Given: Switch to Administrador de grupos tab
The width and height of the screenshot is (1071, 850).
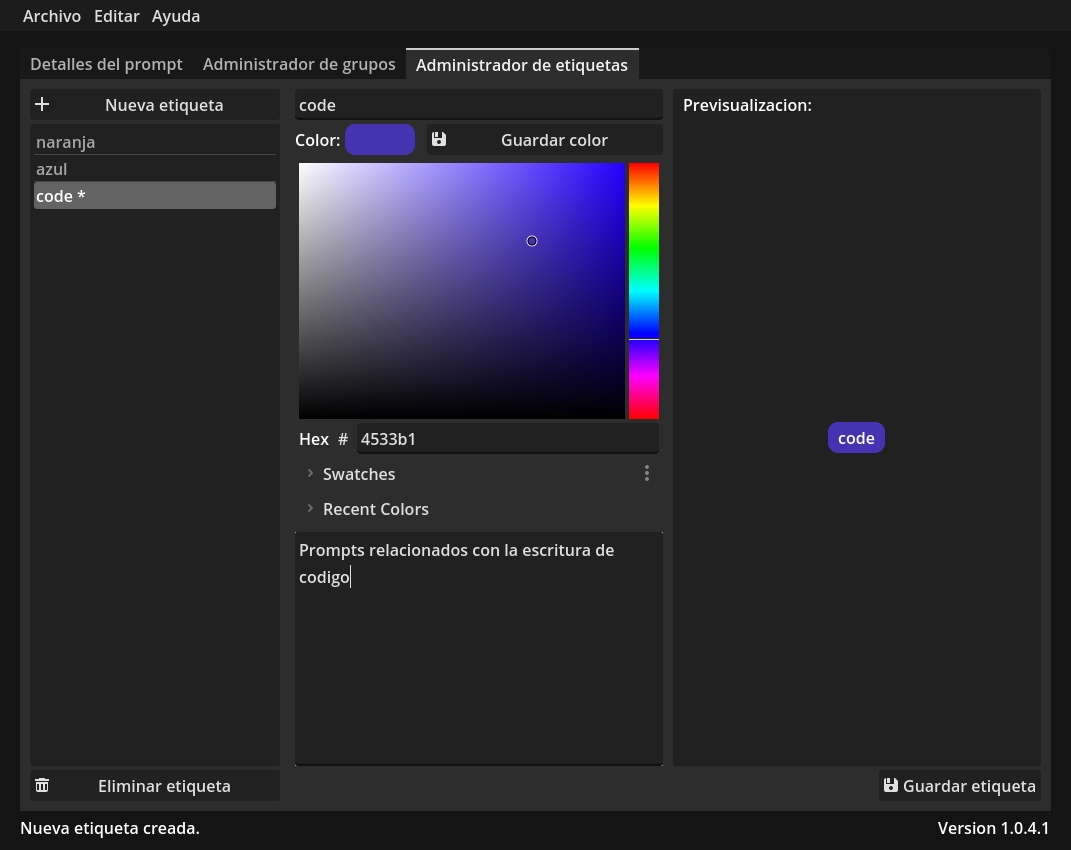Looking at the screenshot, I should coord(299,64).
